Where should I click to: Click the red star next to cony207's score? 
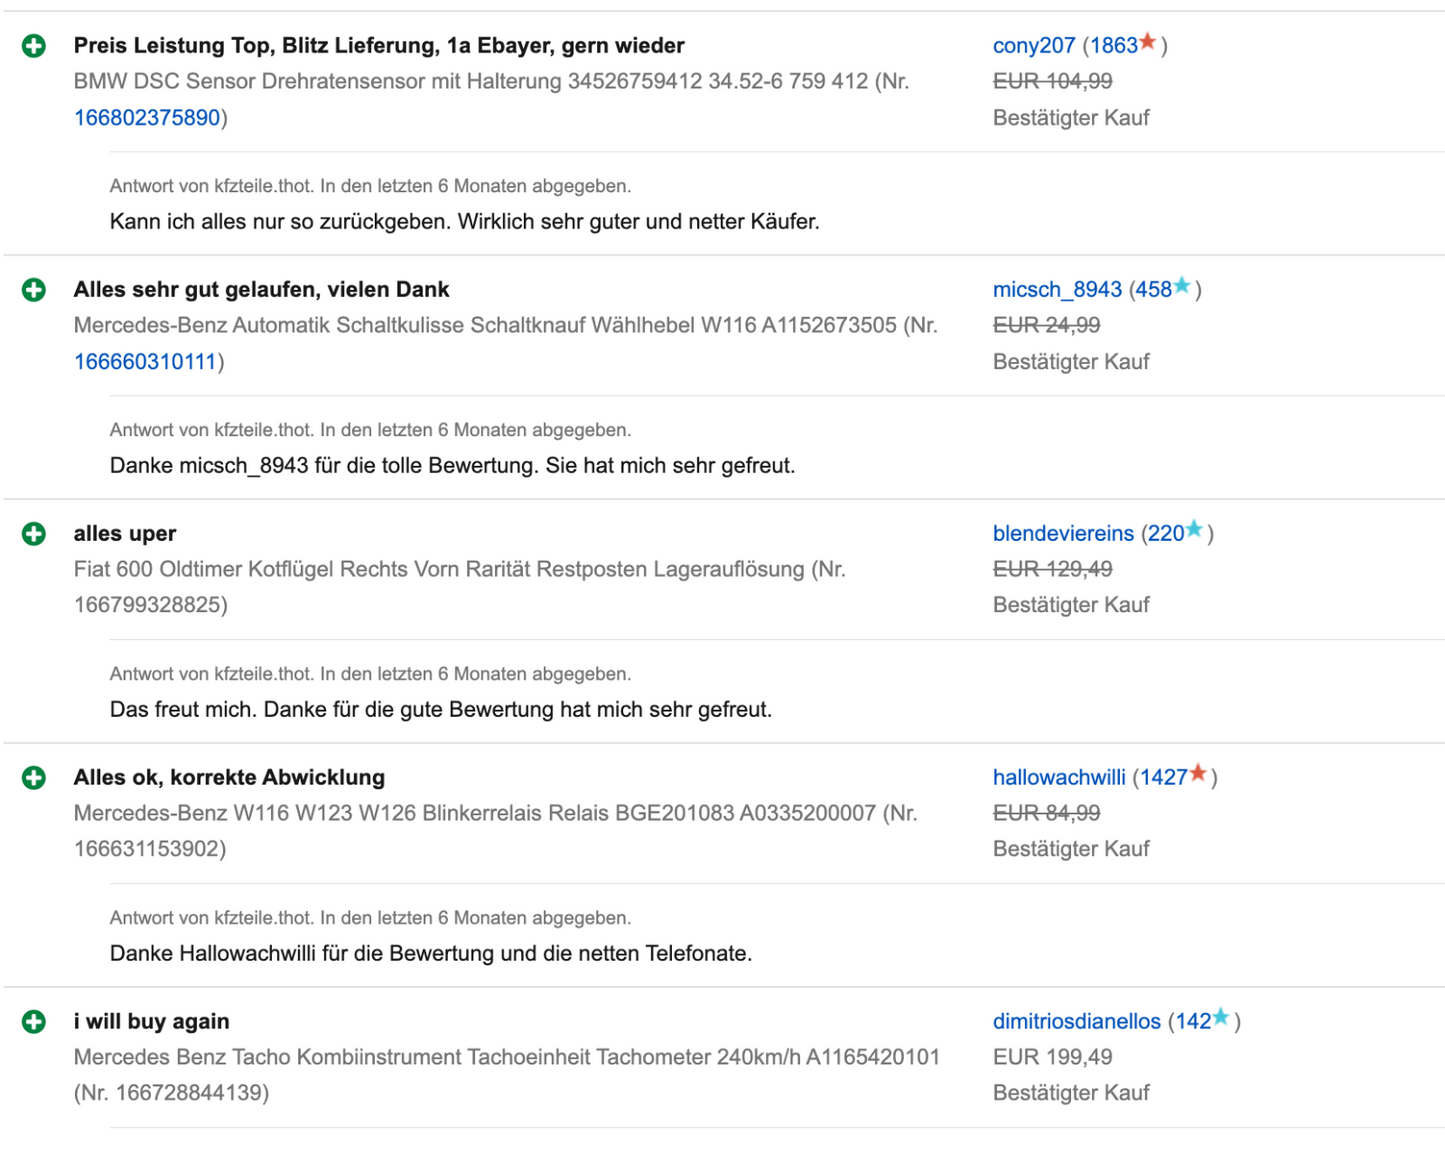pos(1148,42)
